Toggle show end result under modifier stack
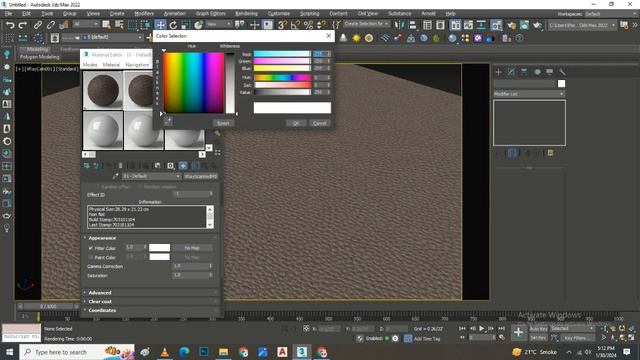Image resolution: width=640 pixels, height=360 pixels. coord(512,153)
